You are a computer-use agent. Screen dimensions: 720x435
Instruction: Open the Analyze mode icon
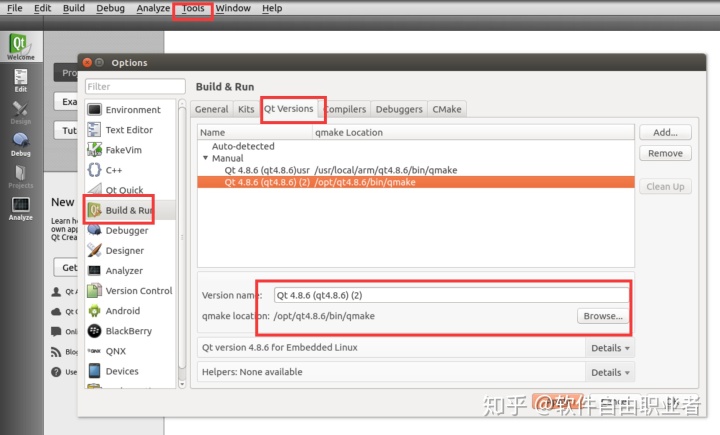[x=21, y=209]
